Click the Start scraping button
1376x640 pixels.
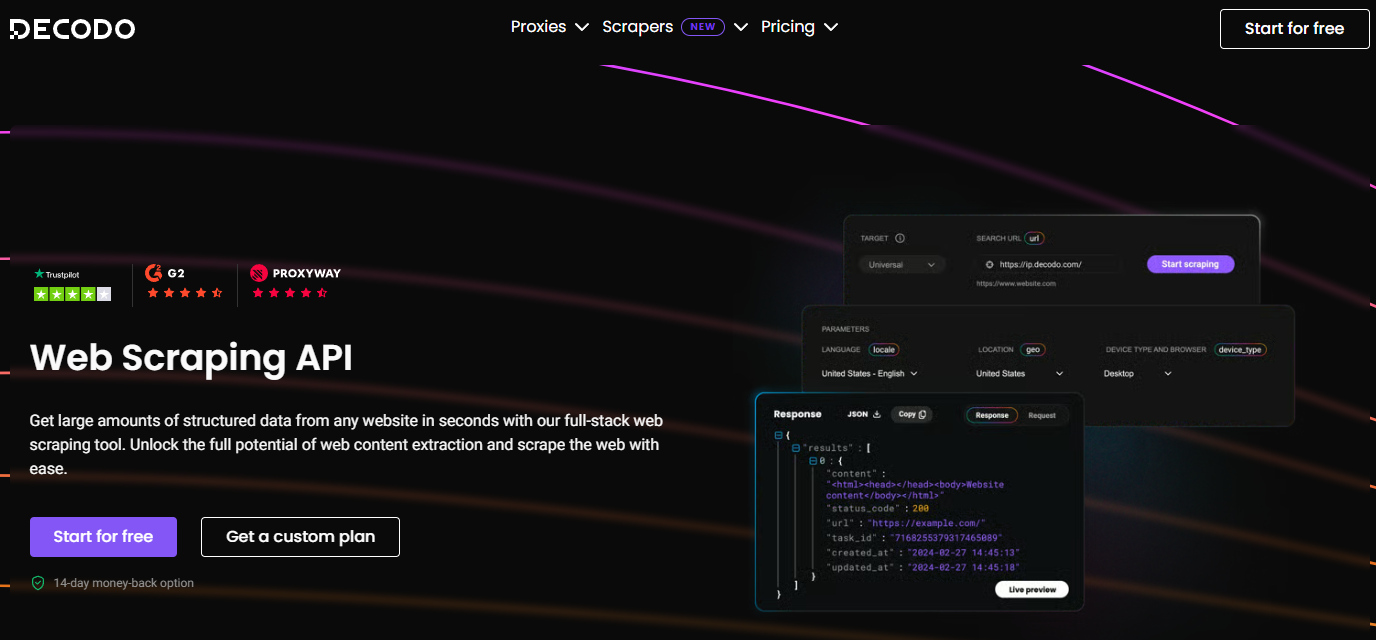pos(1190,265)
